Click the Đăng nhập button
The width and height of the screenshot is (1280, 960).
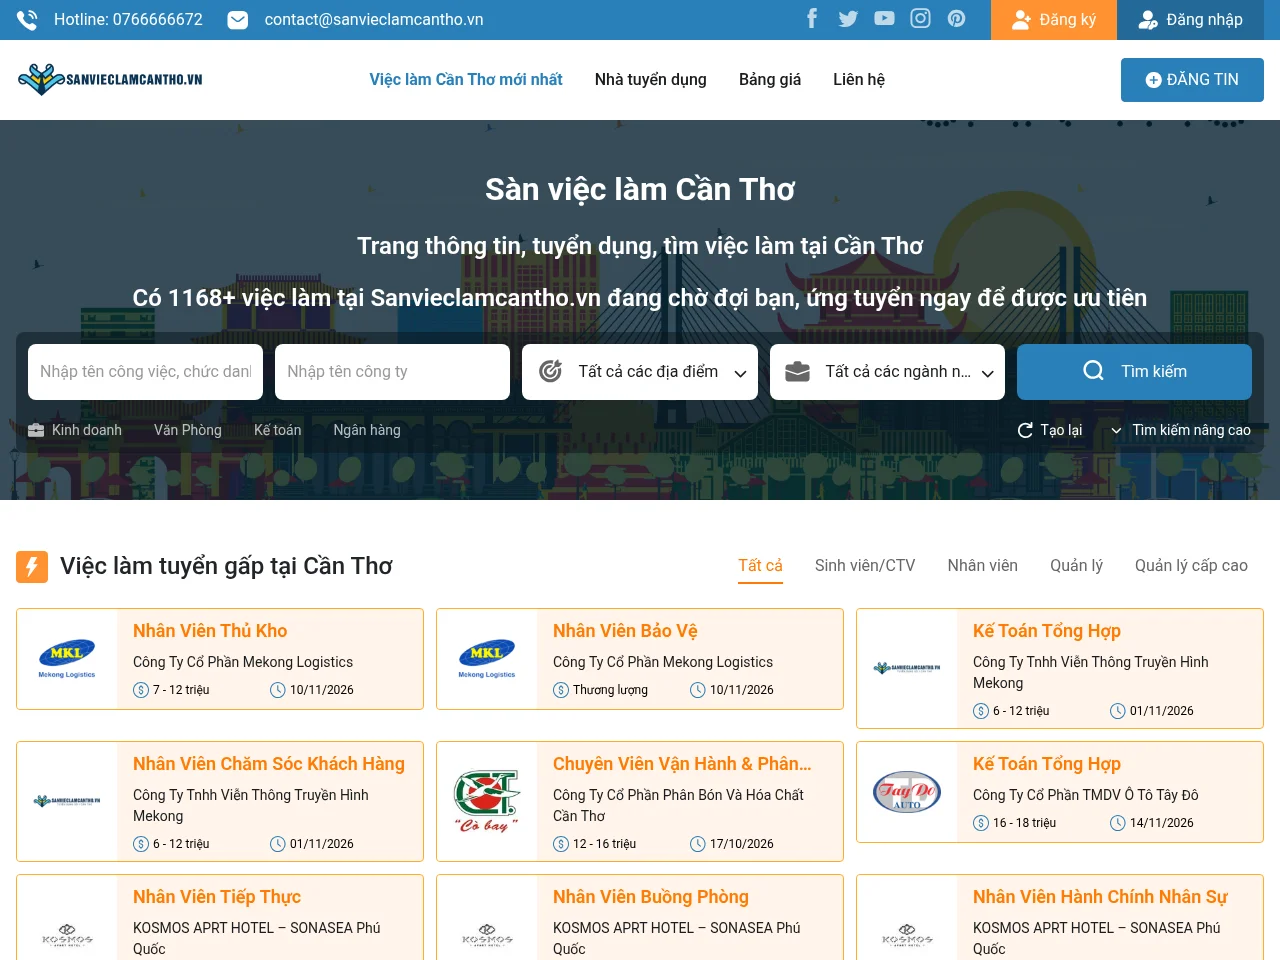1191,20
